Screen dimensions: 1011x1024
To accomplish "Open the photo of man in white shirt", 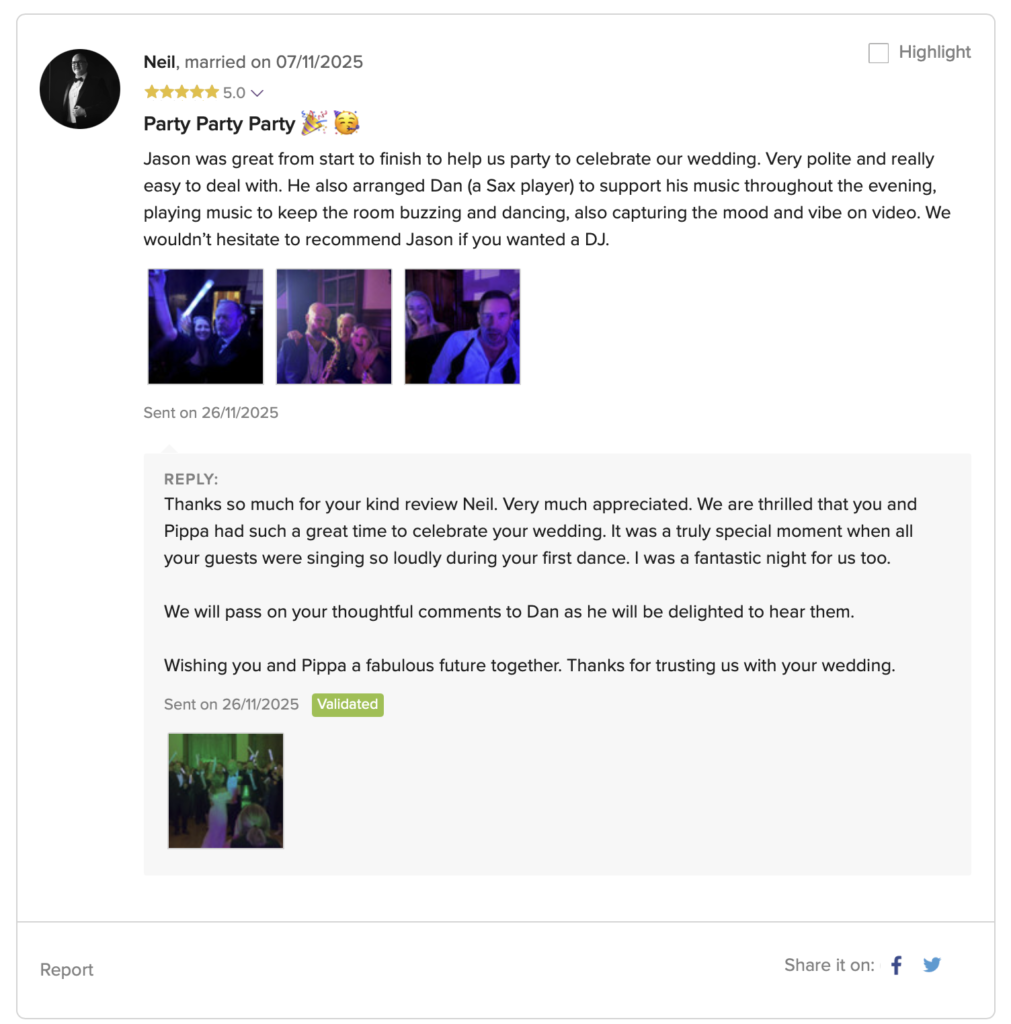I will [462, 326].
